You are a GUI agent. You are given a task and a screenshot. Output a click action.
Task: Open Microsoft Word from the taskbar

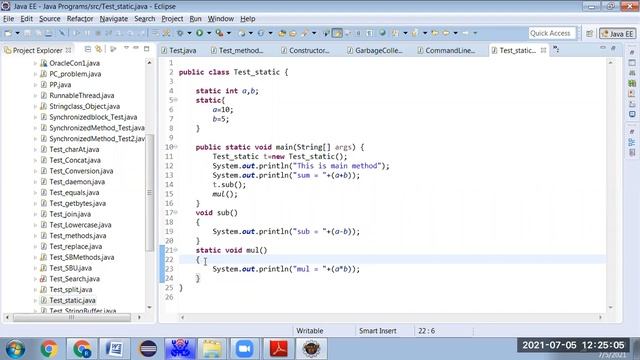[114, 349]
